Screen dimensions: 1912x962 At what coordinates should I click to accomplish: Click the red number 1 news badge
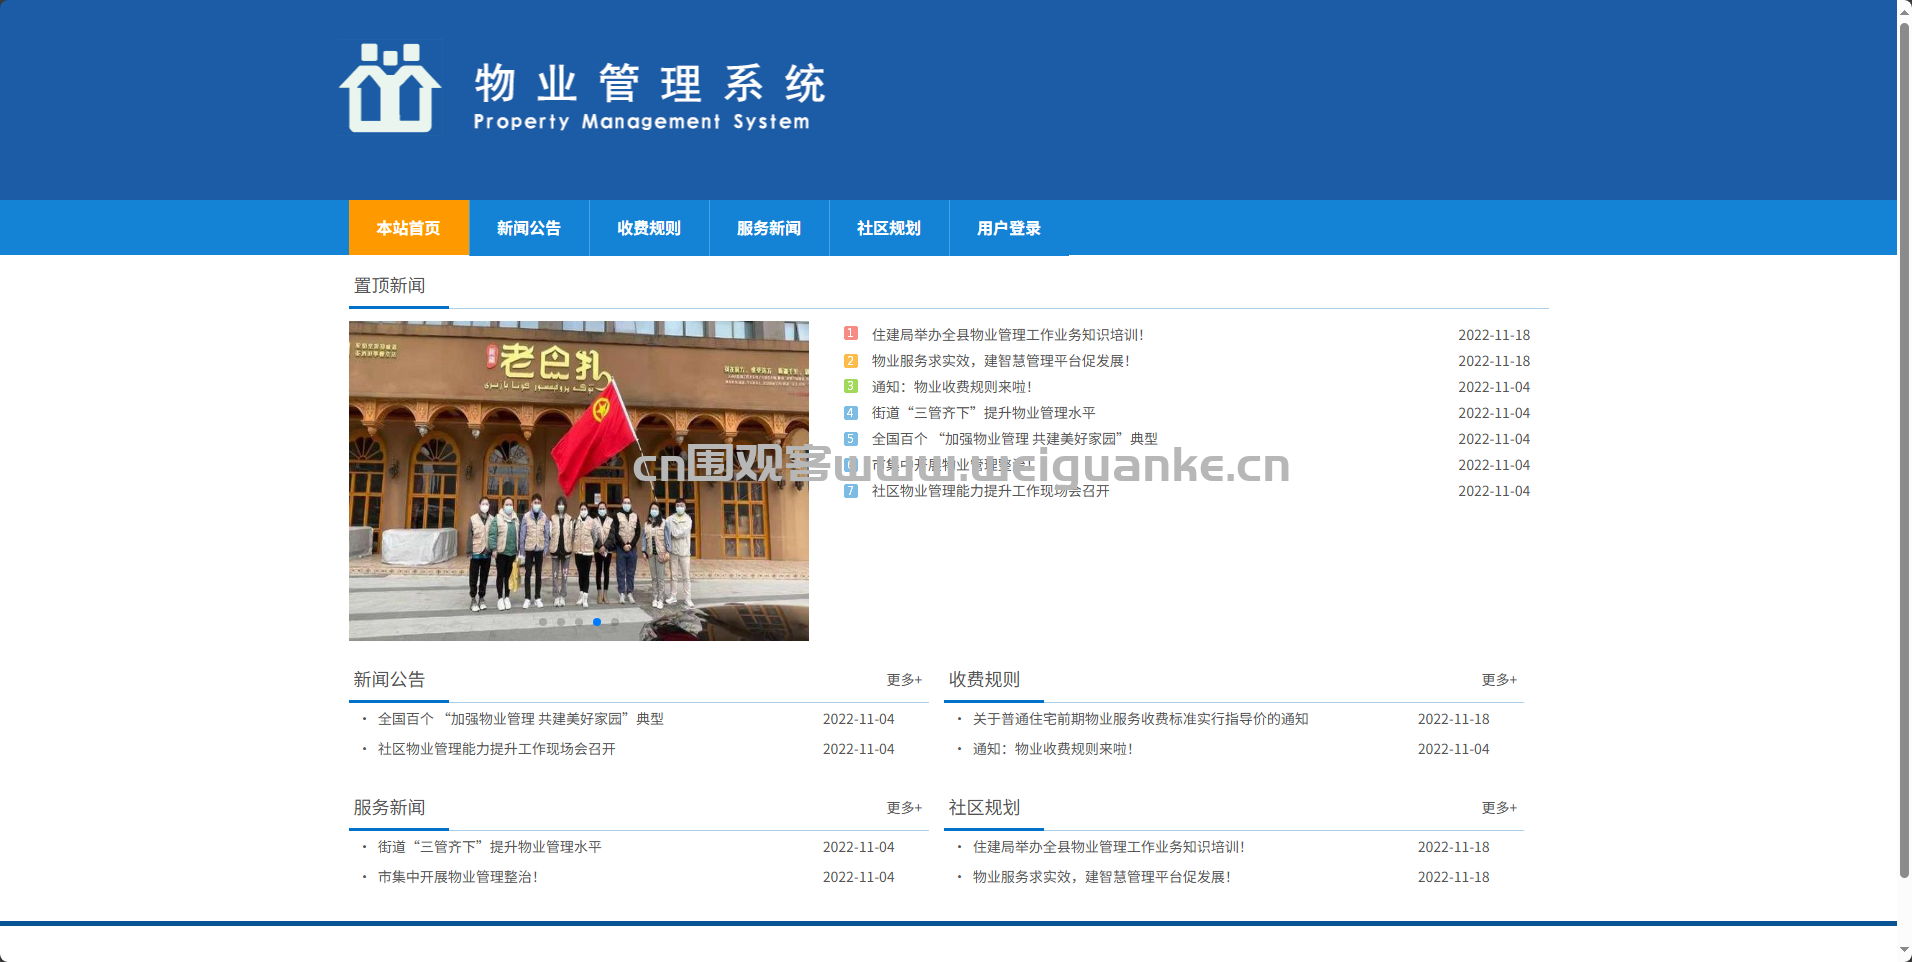point(851,334)
